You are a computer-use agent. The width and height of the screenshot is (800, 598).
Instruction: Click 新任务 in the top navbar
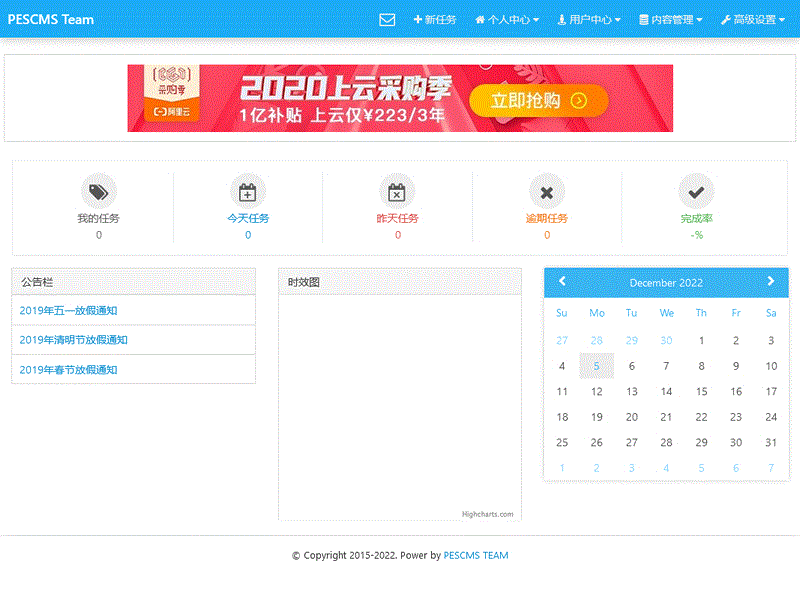pyautogui.click(x=435, y=19)
